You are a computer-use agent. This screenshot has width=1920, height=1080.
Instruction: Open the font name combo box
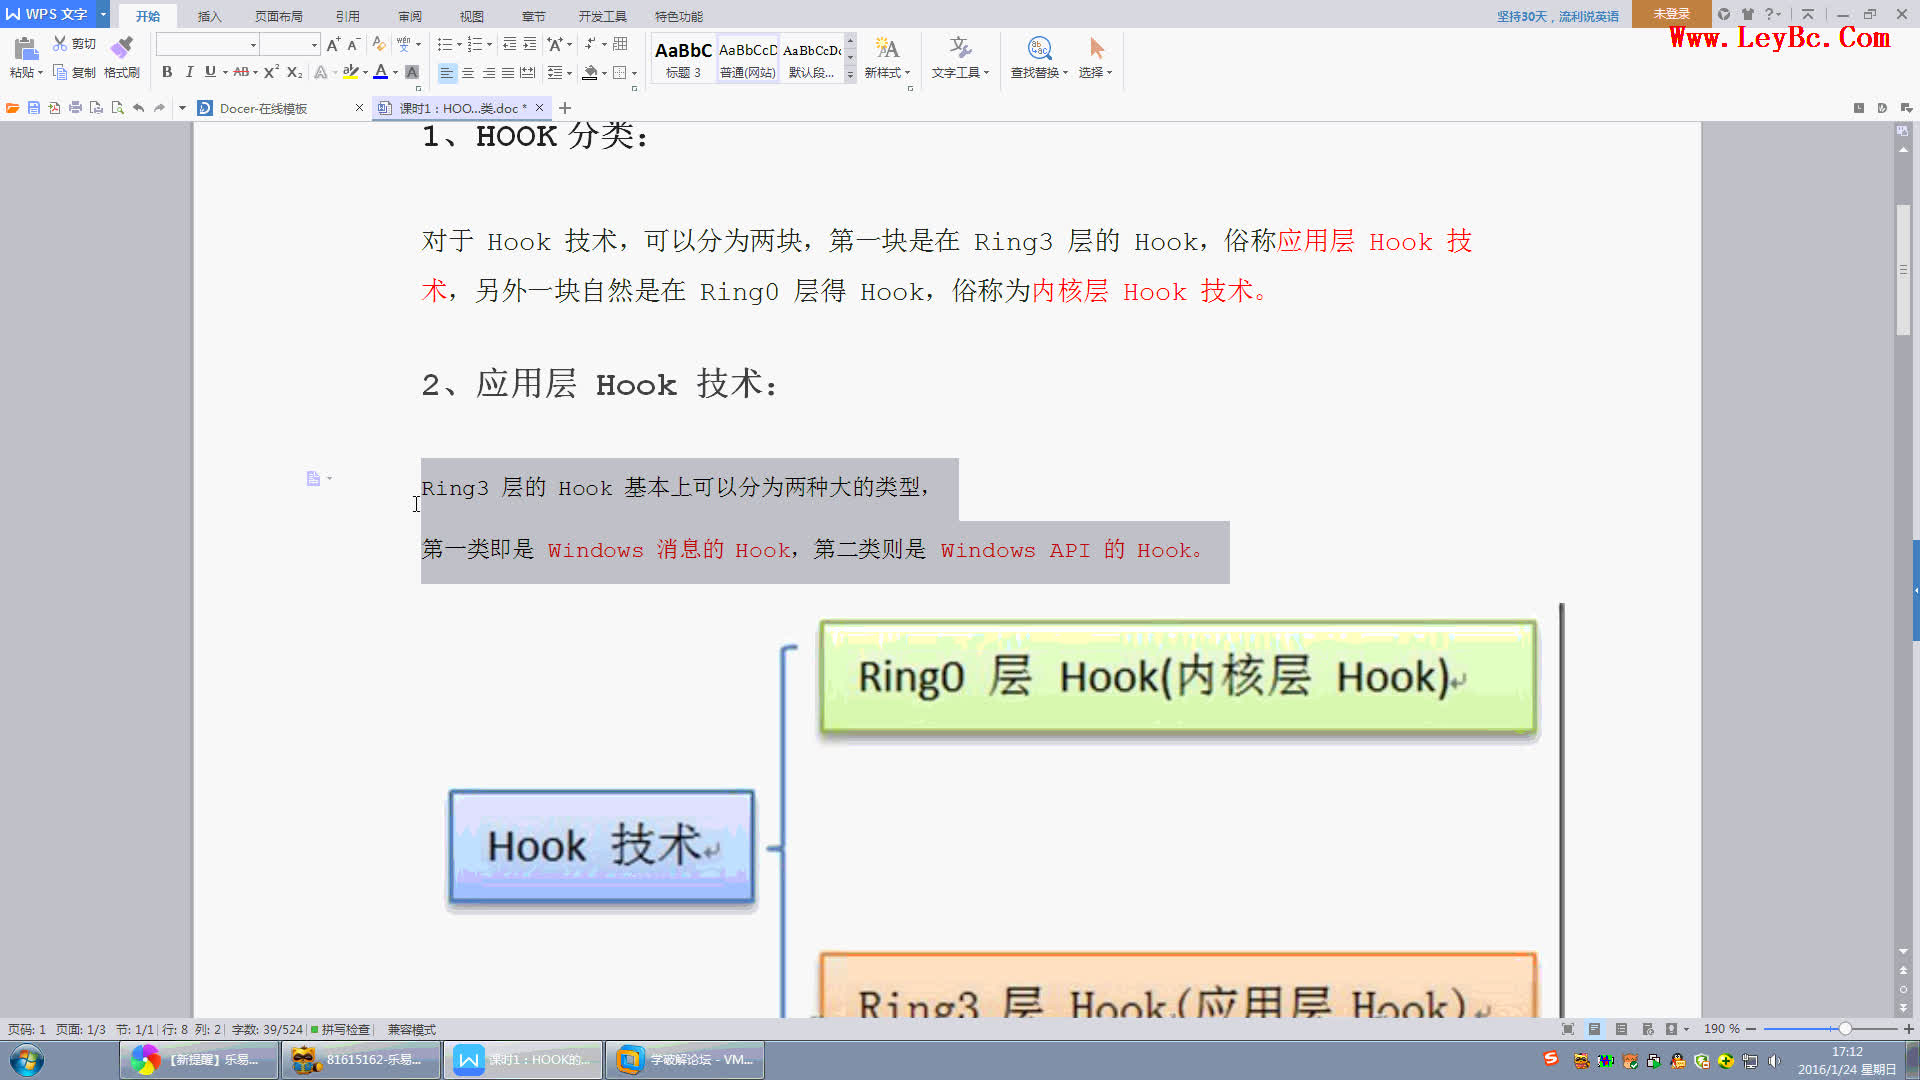click(208, 44)
